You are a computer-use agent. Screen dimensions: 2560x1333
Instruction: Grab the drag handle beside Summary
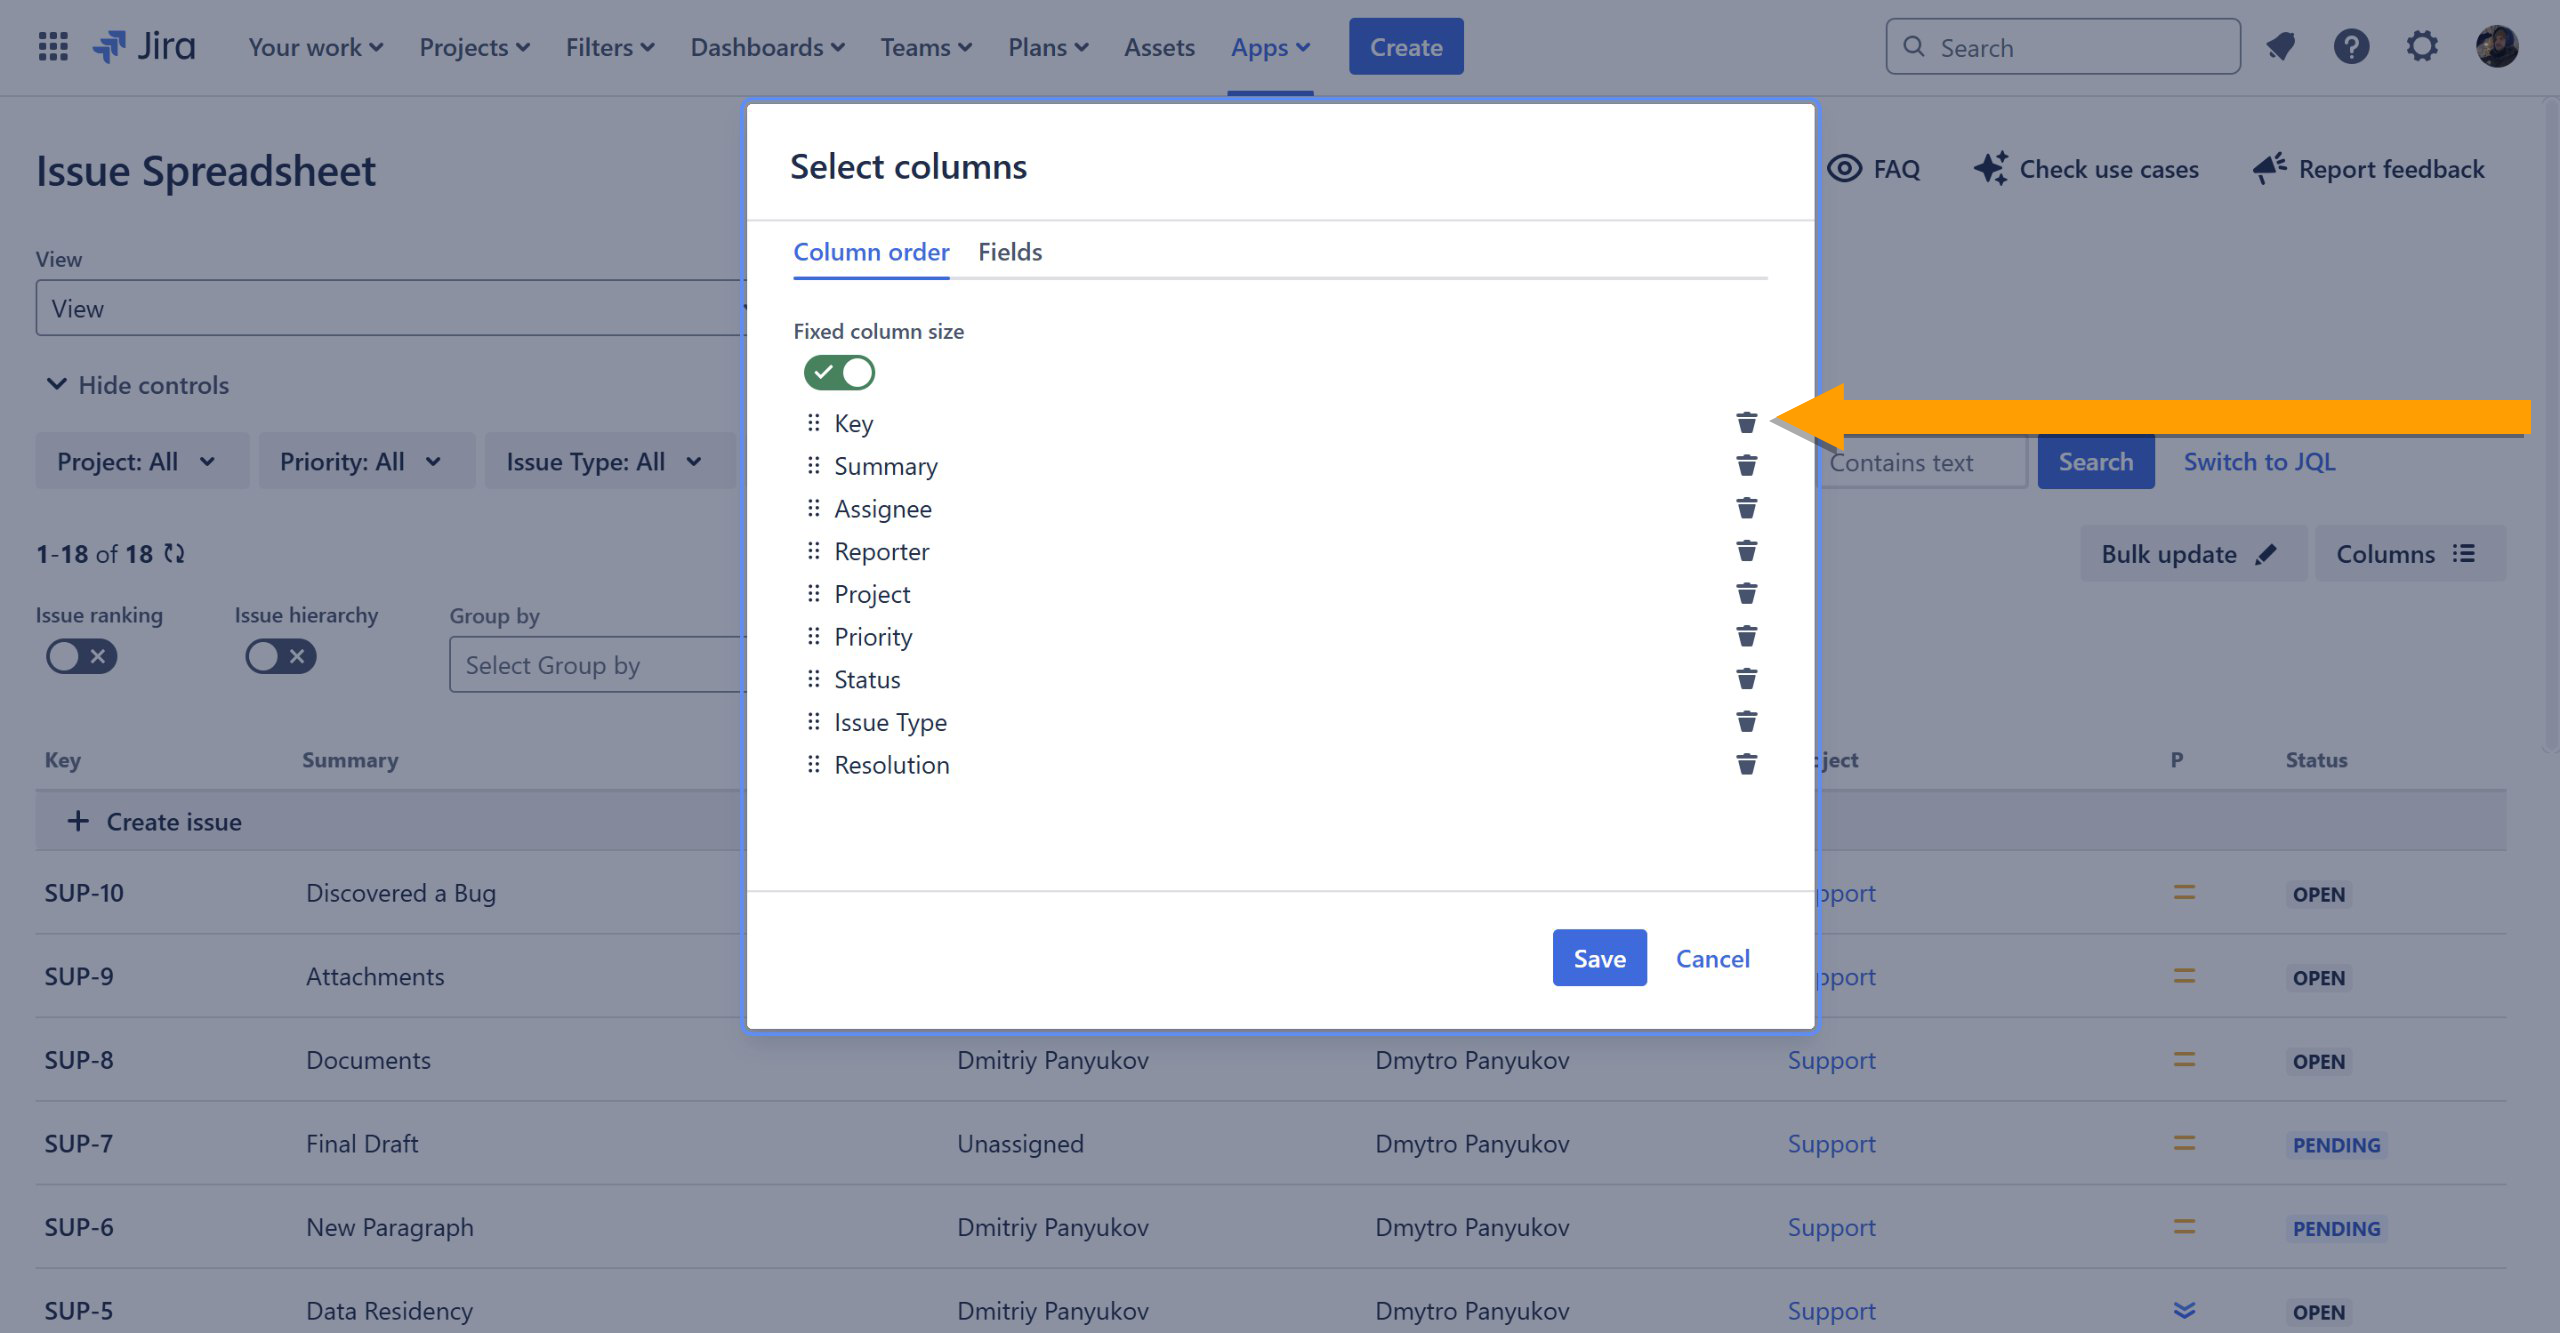(813, 466)
